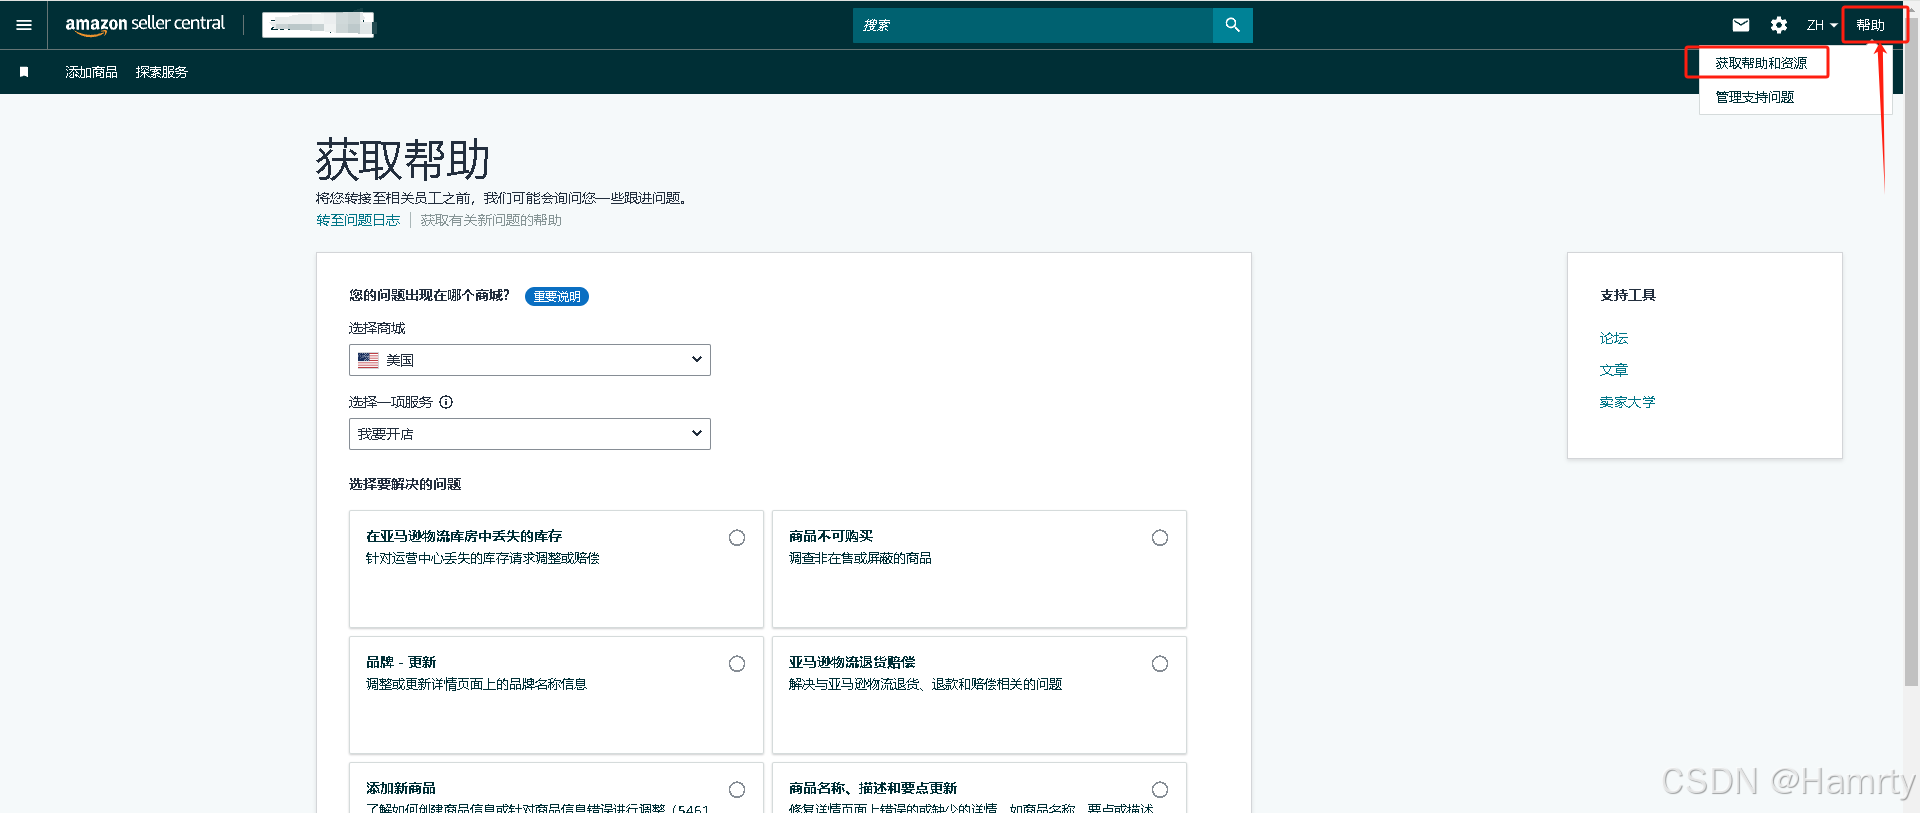Open the ZH language dropdown
Screen dimensions: 1920x813
pos(1821,25)
